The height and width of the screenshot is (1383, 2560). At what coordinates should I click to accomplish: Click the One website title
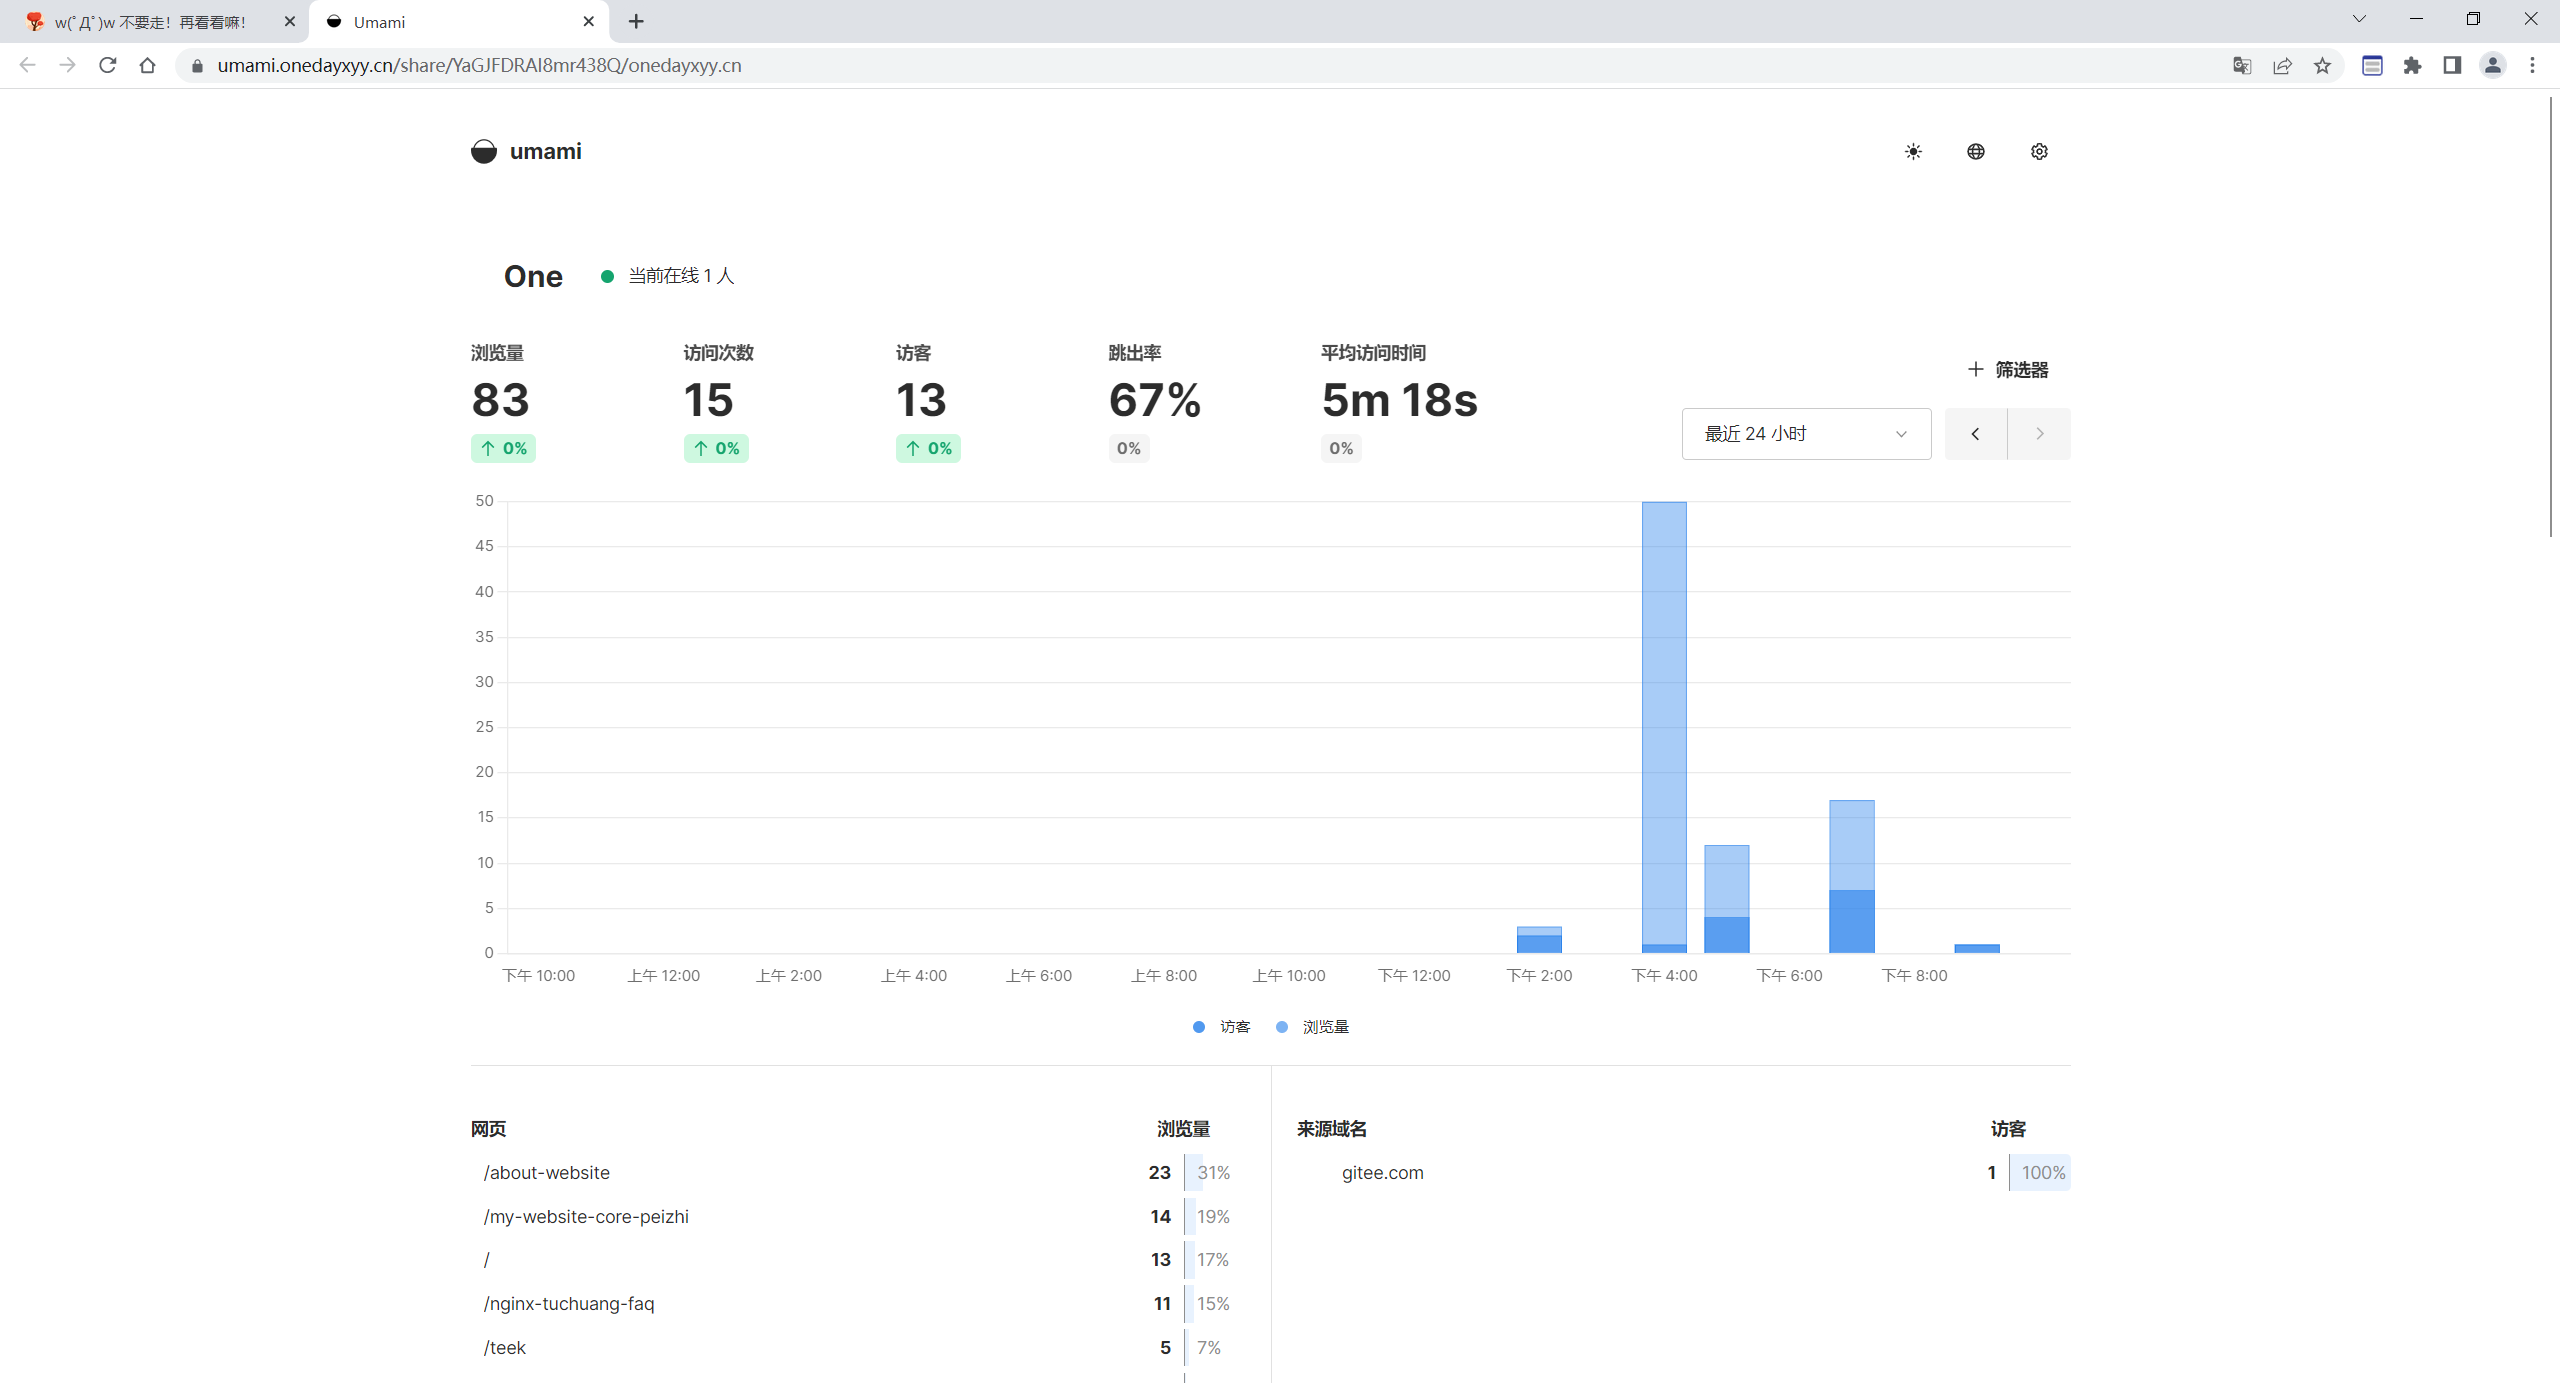tap(533, 276)
